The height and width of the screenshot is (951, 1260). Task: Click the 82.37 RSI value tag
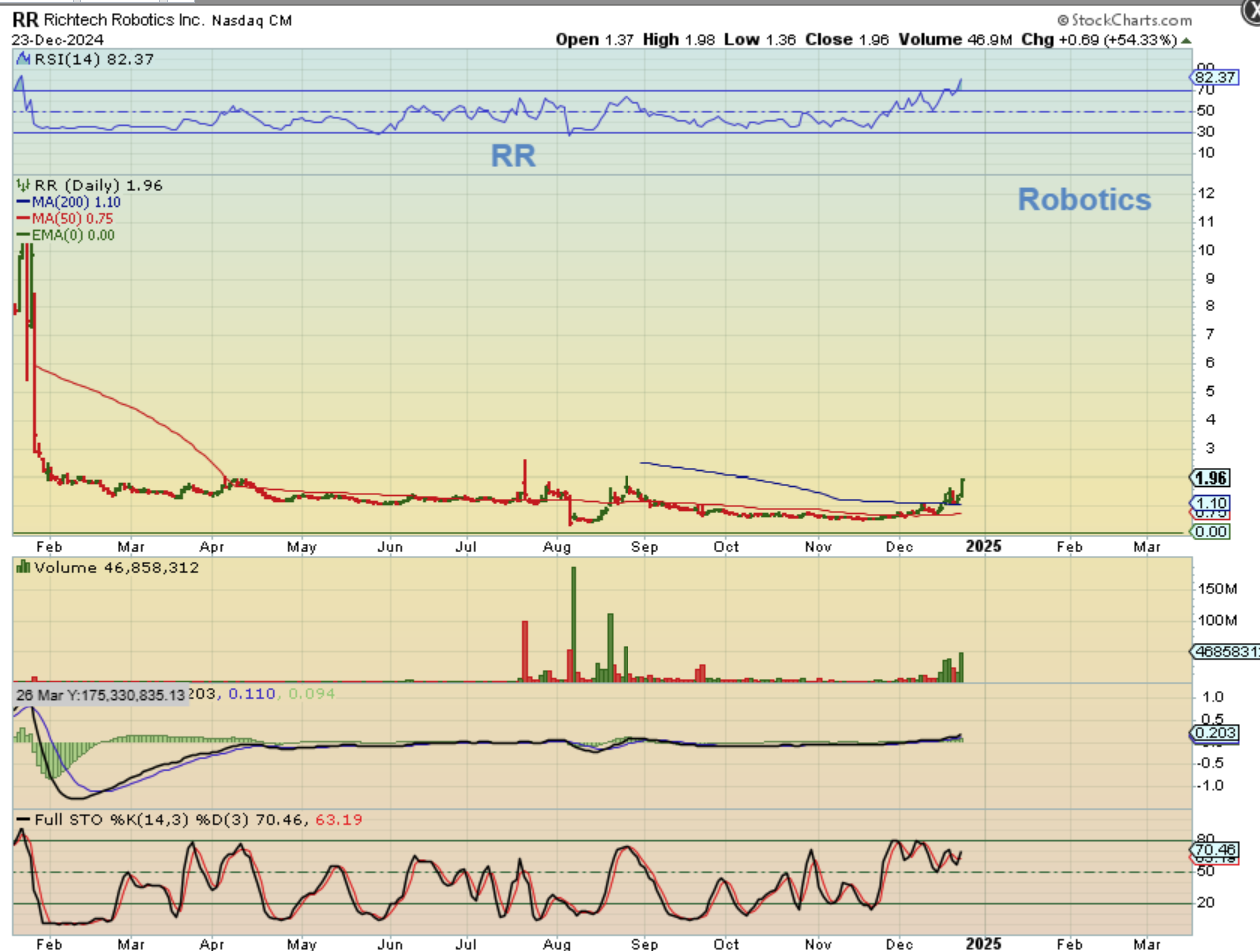click(1216, 77)
